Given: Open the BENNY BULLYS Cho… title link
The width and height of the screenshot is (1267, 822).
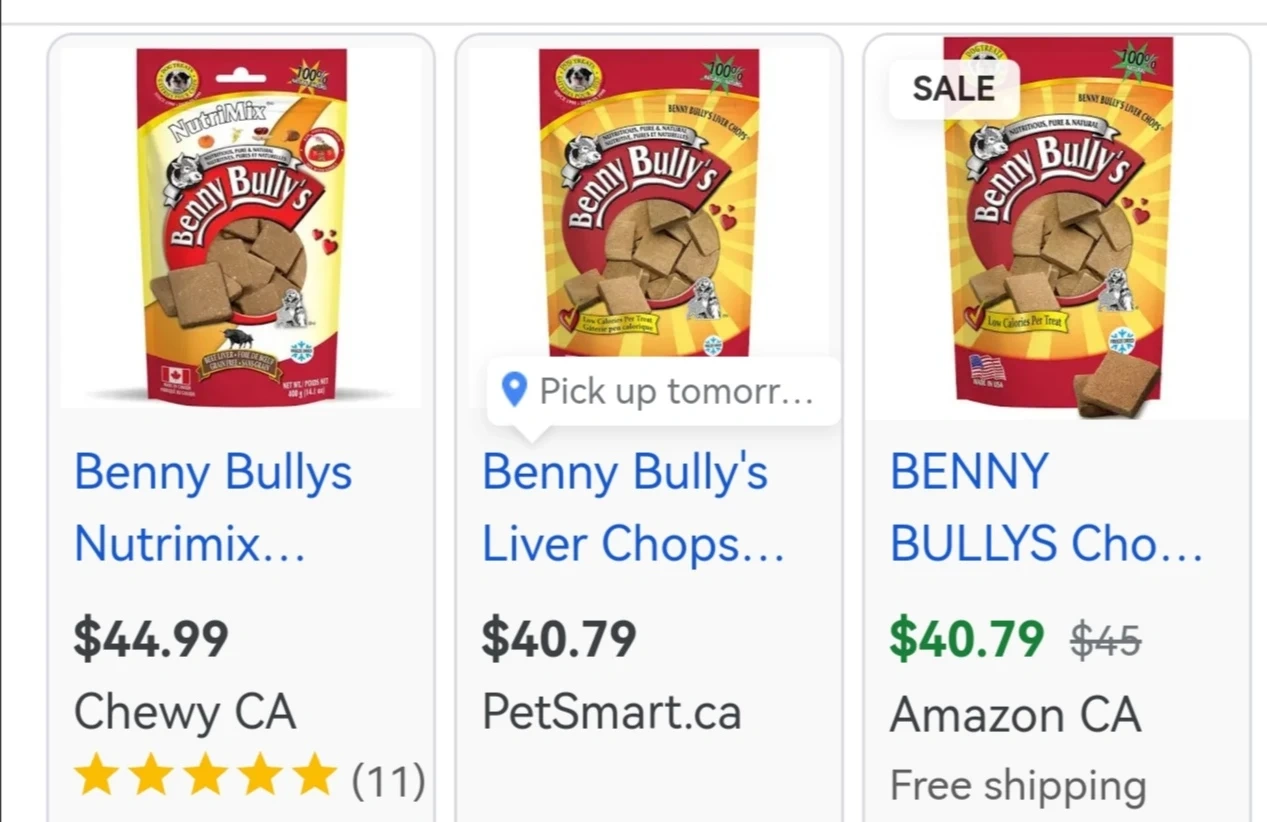Looking at the screenshot, I should [x=1045, y=508].
